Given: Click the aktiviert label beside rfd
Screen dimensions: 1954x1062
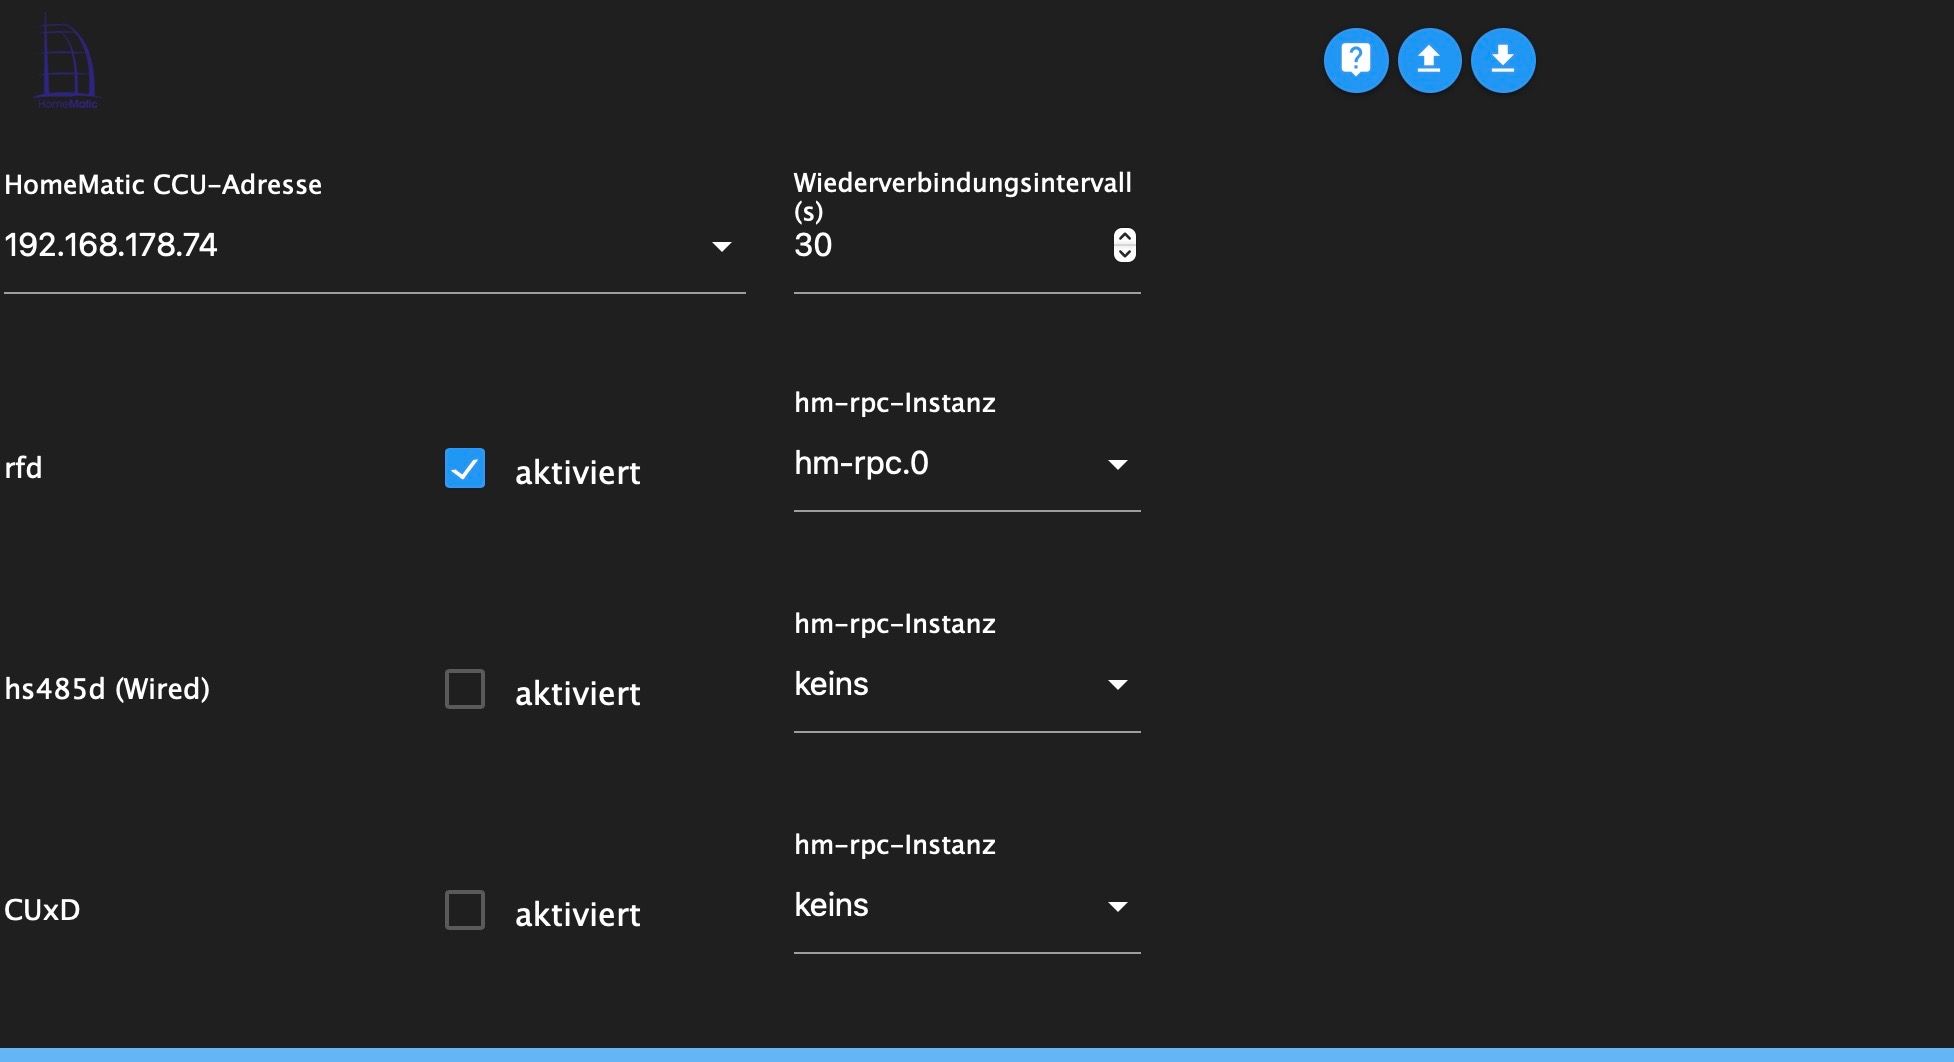Looking at the screenshot, I should point(577,472).
